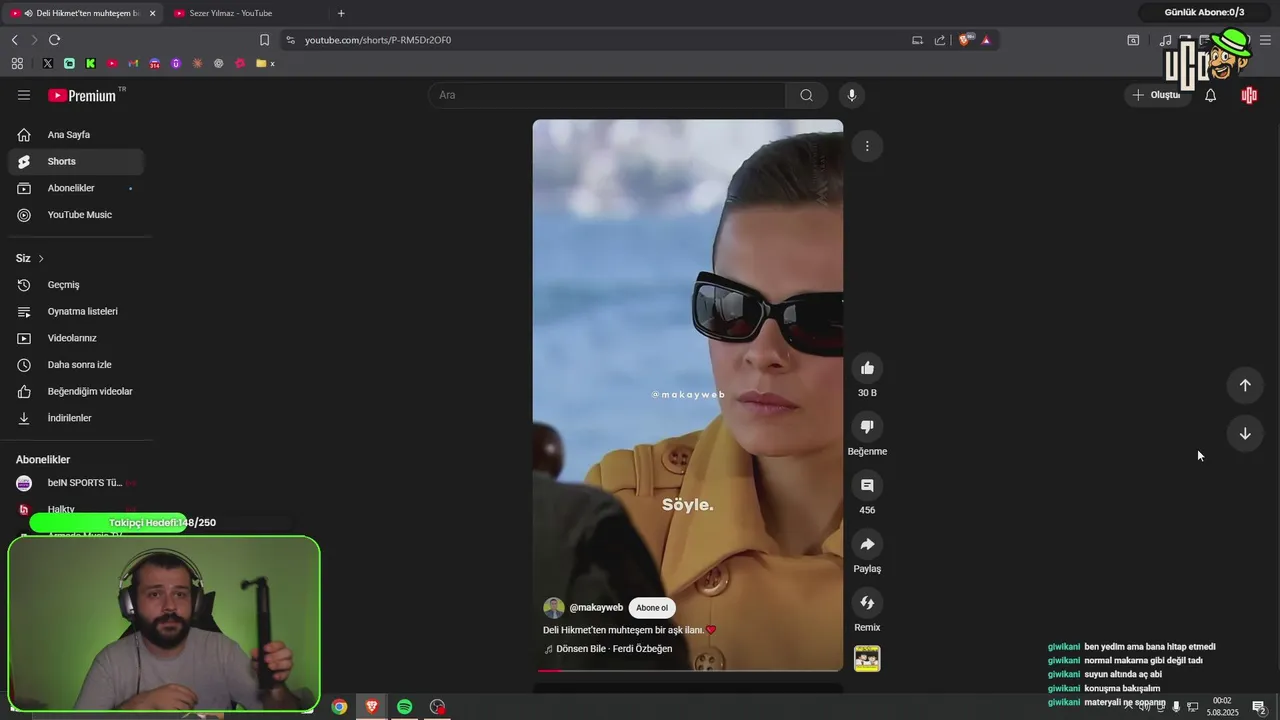Open the taskbar notification center
The width and height of the screenshot is (1280, 720).
click(x=1259, y=707)
